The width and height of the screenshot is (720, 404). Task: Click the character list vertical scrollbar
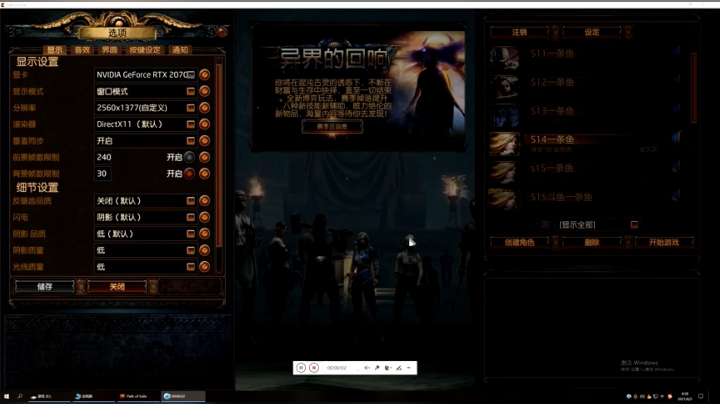693,87
